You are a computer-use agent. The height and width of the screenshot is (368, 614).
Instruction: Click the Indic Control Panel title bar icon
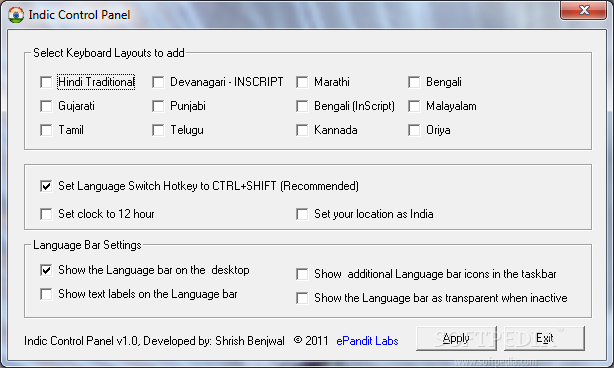[16, 15]
